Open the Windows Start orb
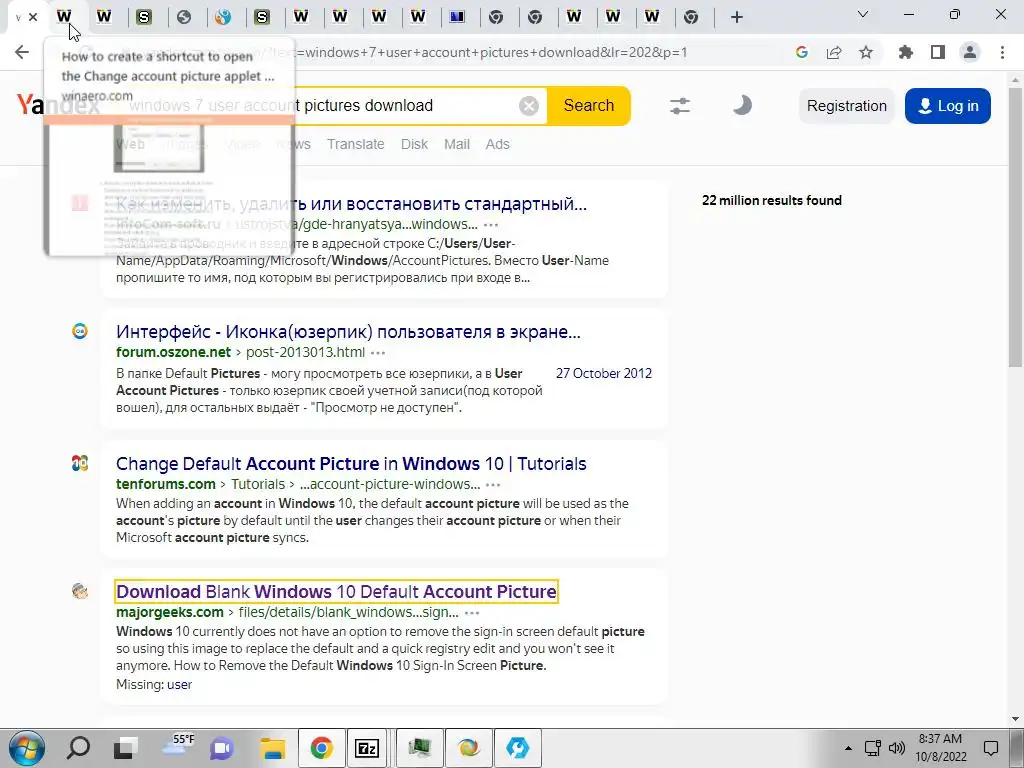The image size is (1024, 768). coord(26,748)
